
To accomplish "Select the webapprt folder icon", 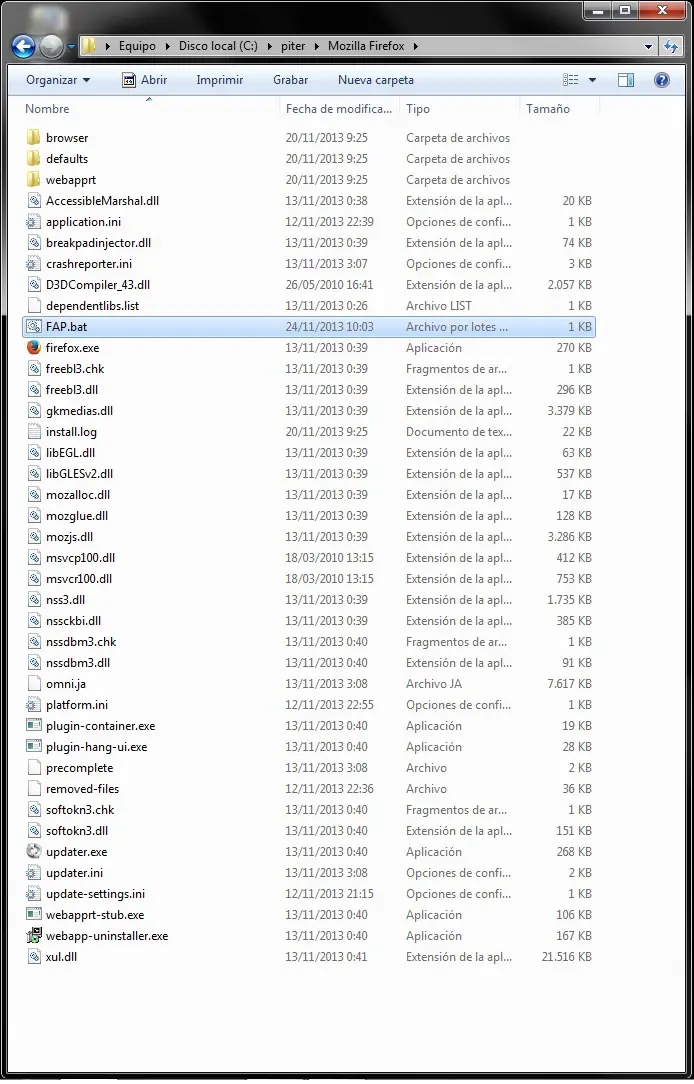I will click(34, 180).
